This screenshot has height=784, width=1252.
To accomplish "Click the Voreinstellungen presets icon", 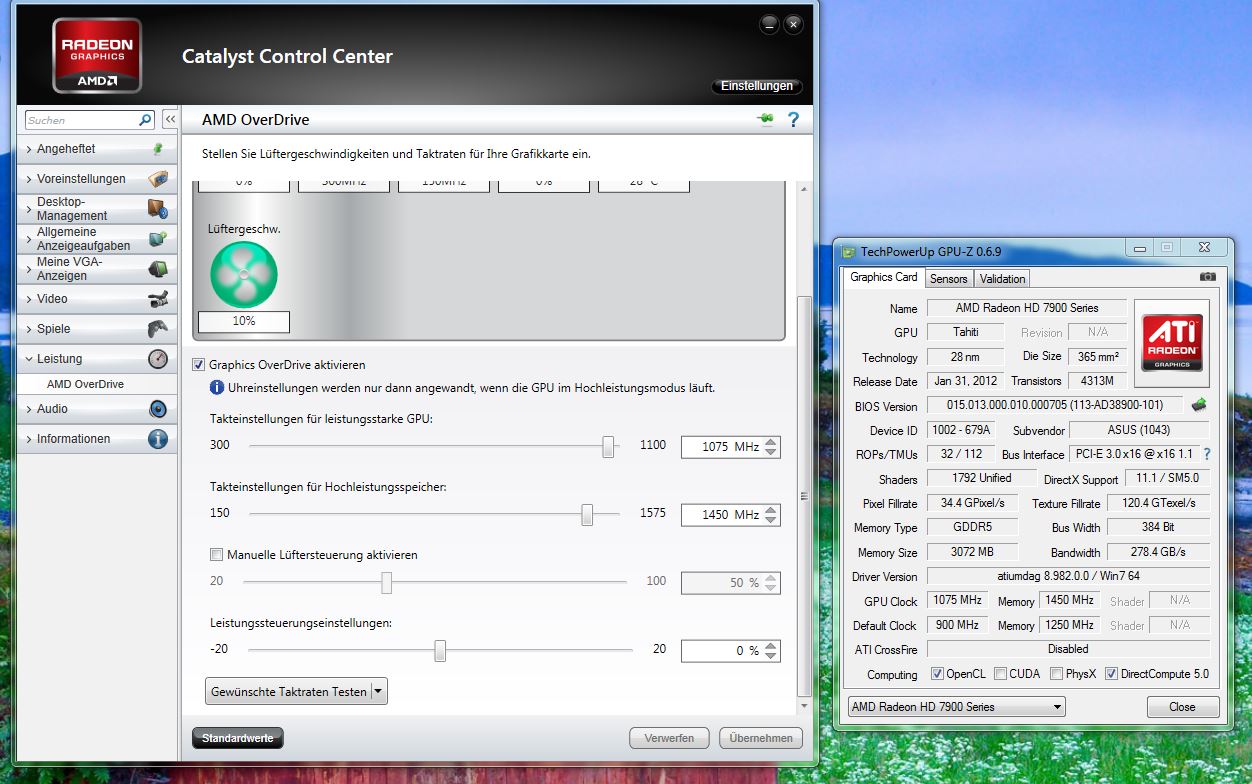I will click(x=158, y=178).
